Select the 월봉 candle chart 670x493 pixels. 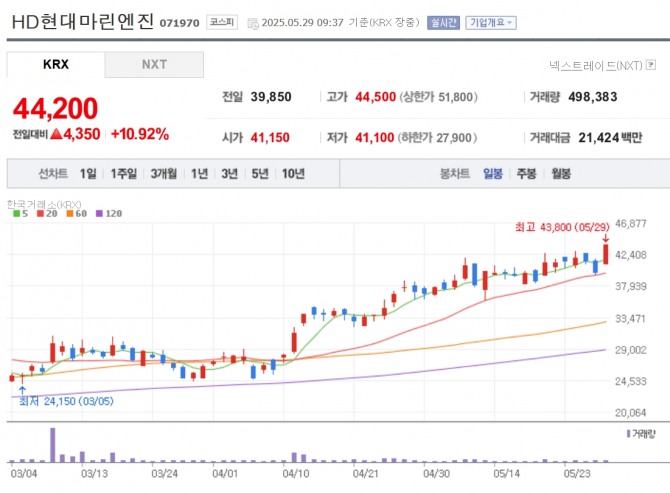click(561, 173)
